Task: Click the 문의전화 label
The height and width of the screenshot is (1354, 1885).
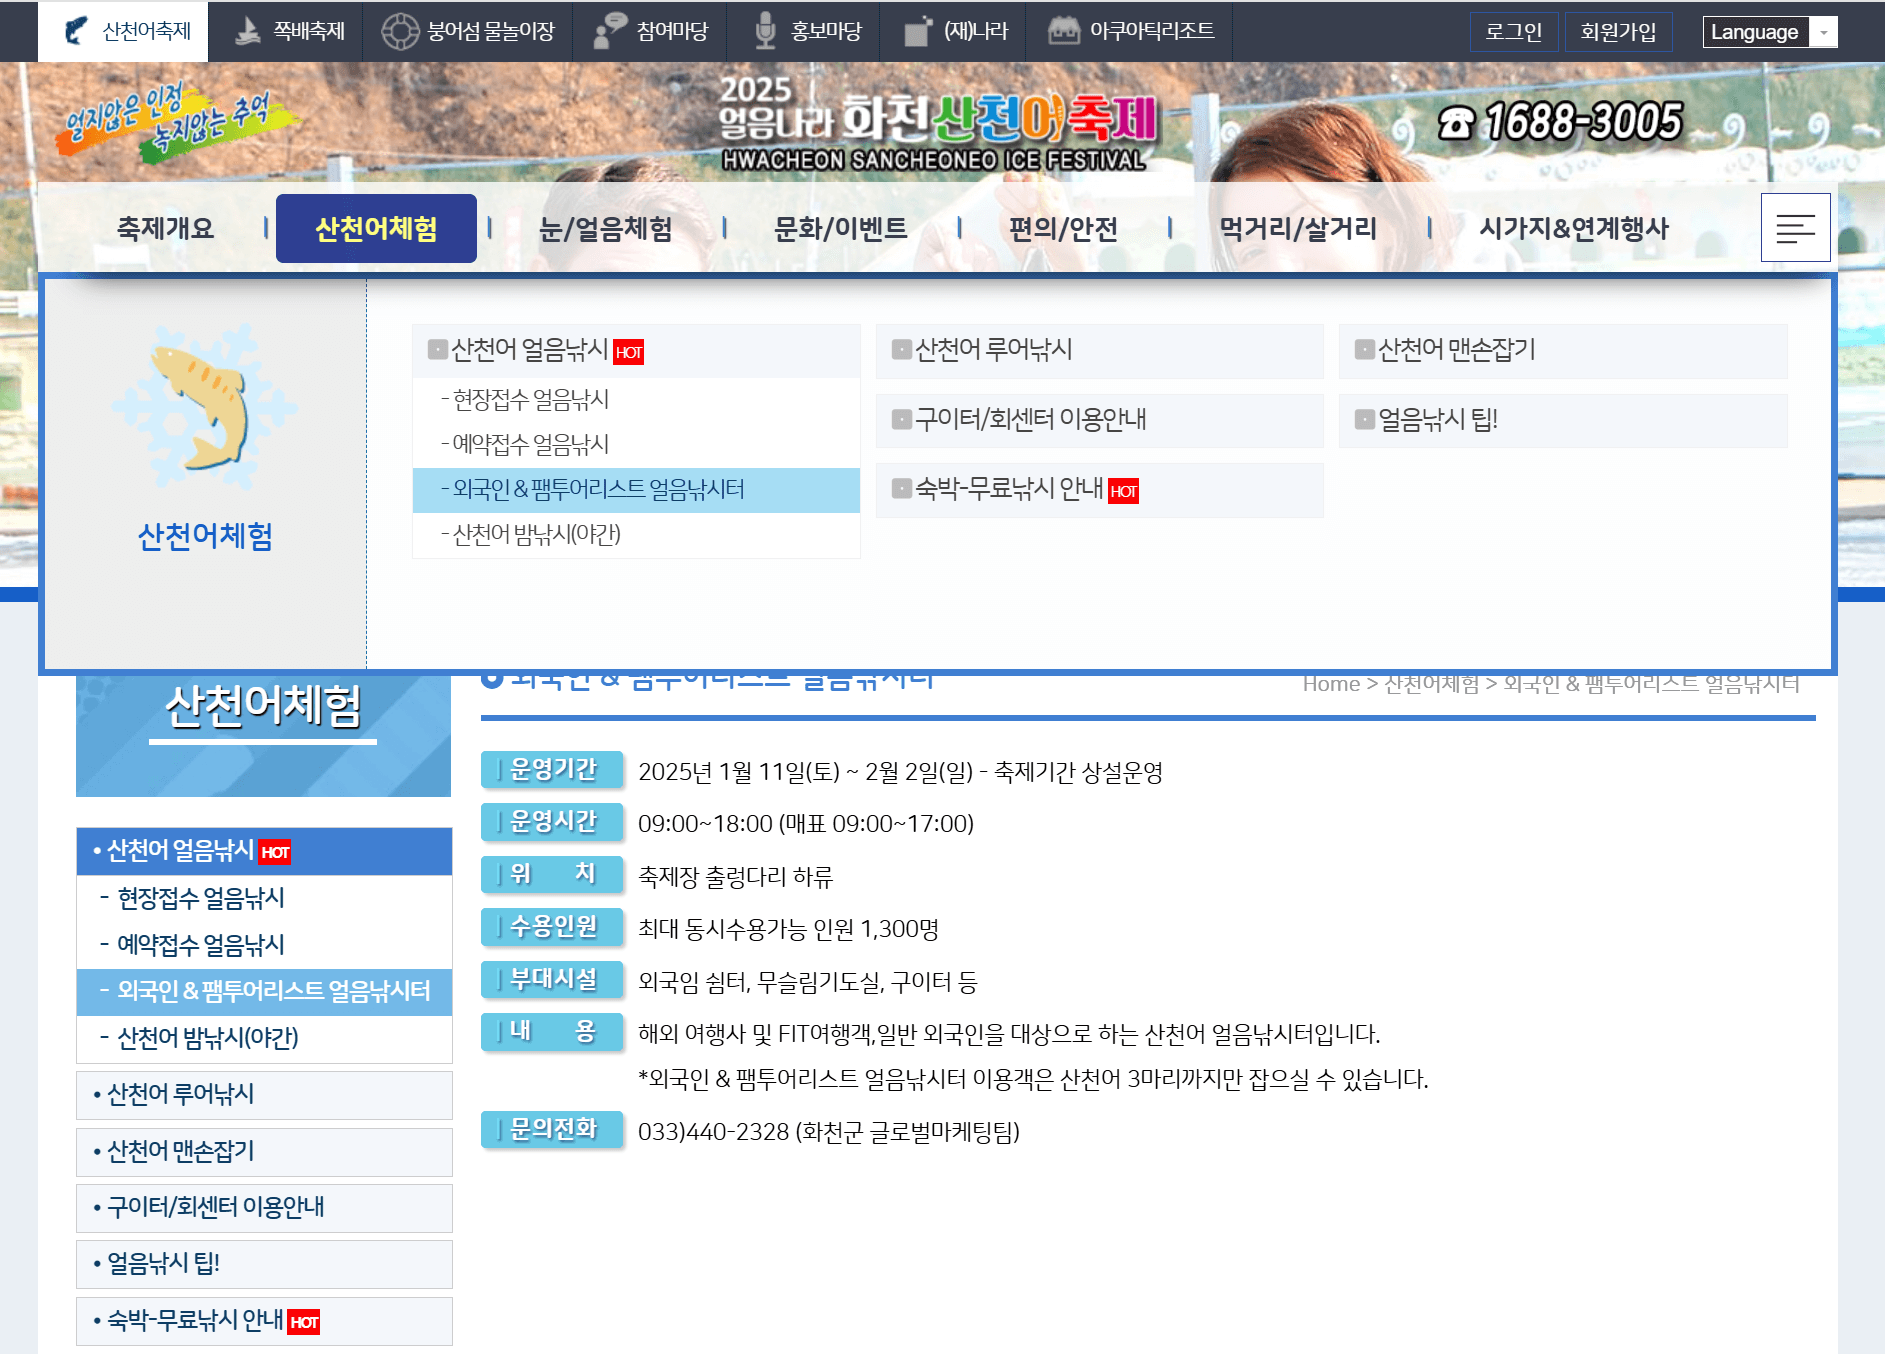Action: 552,1130
